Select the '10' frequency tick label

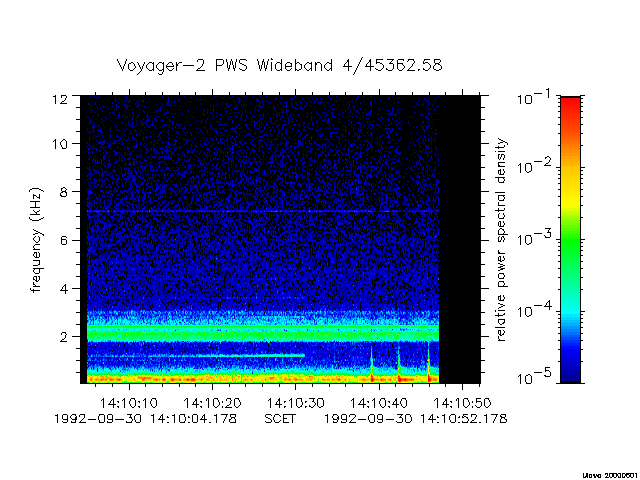point(60,144)
